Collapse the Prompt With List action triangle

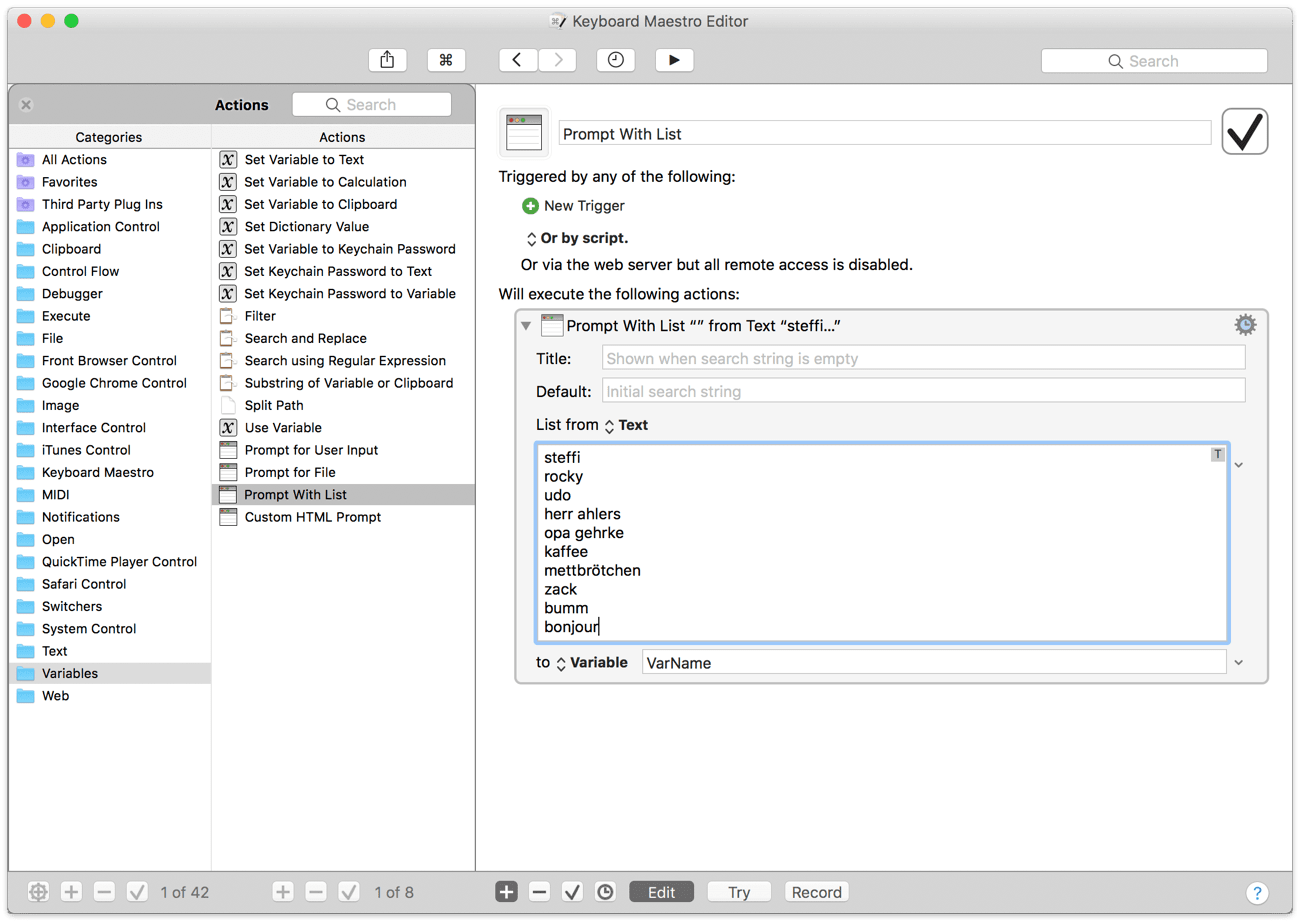(526, 325)
